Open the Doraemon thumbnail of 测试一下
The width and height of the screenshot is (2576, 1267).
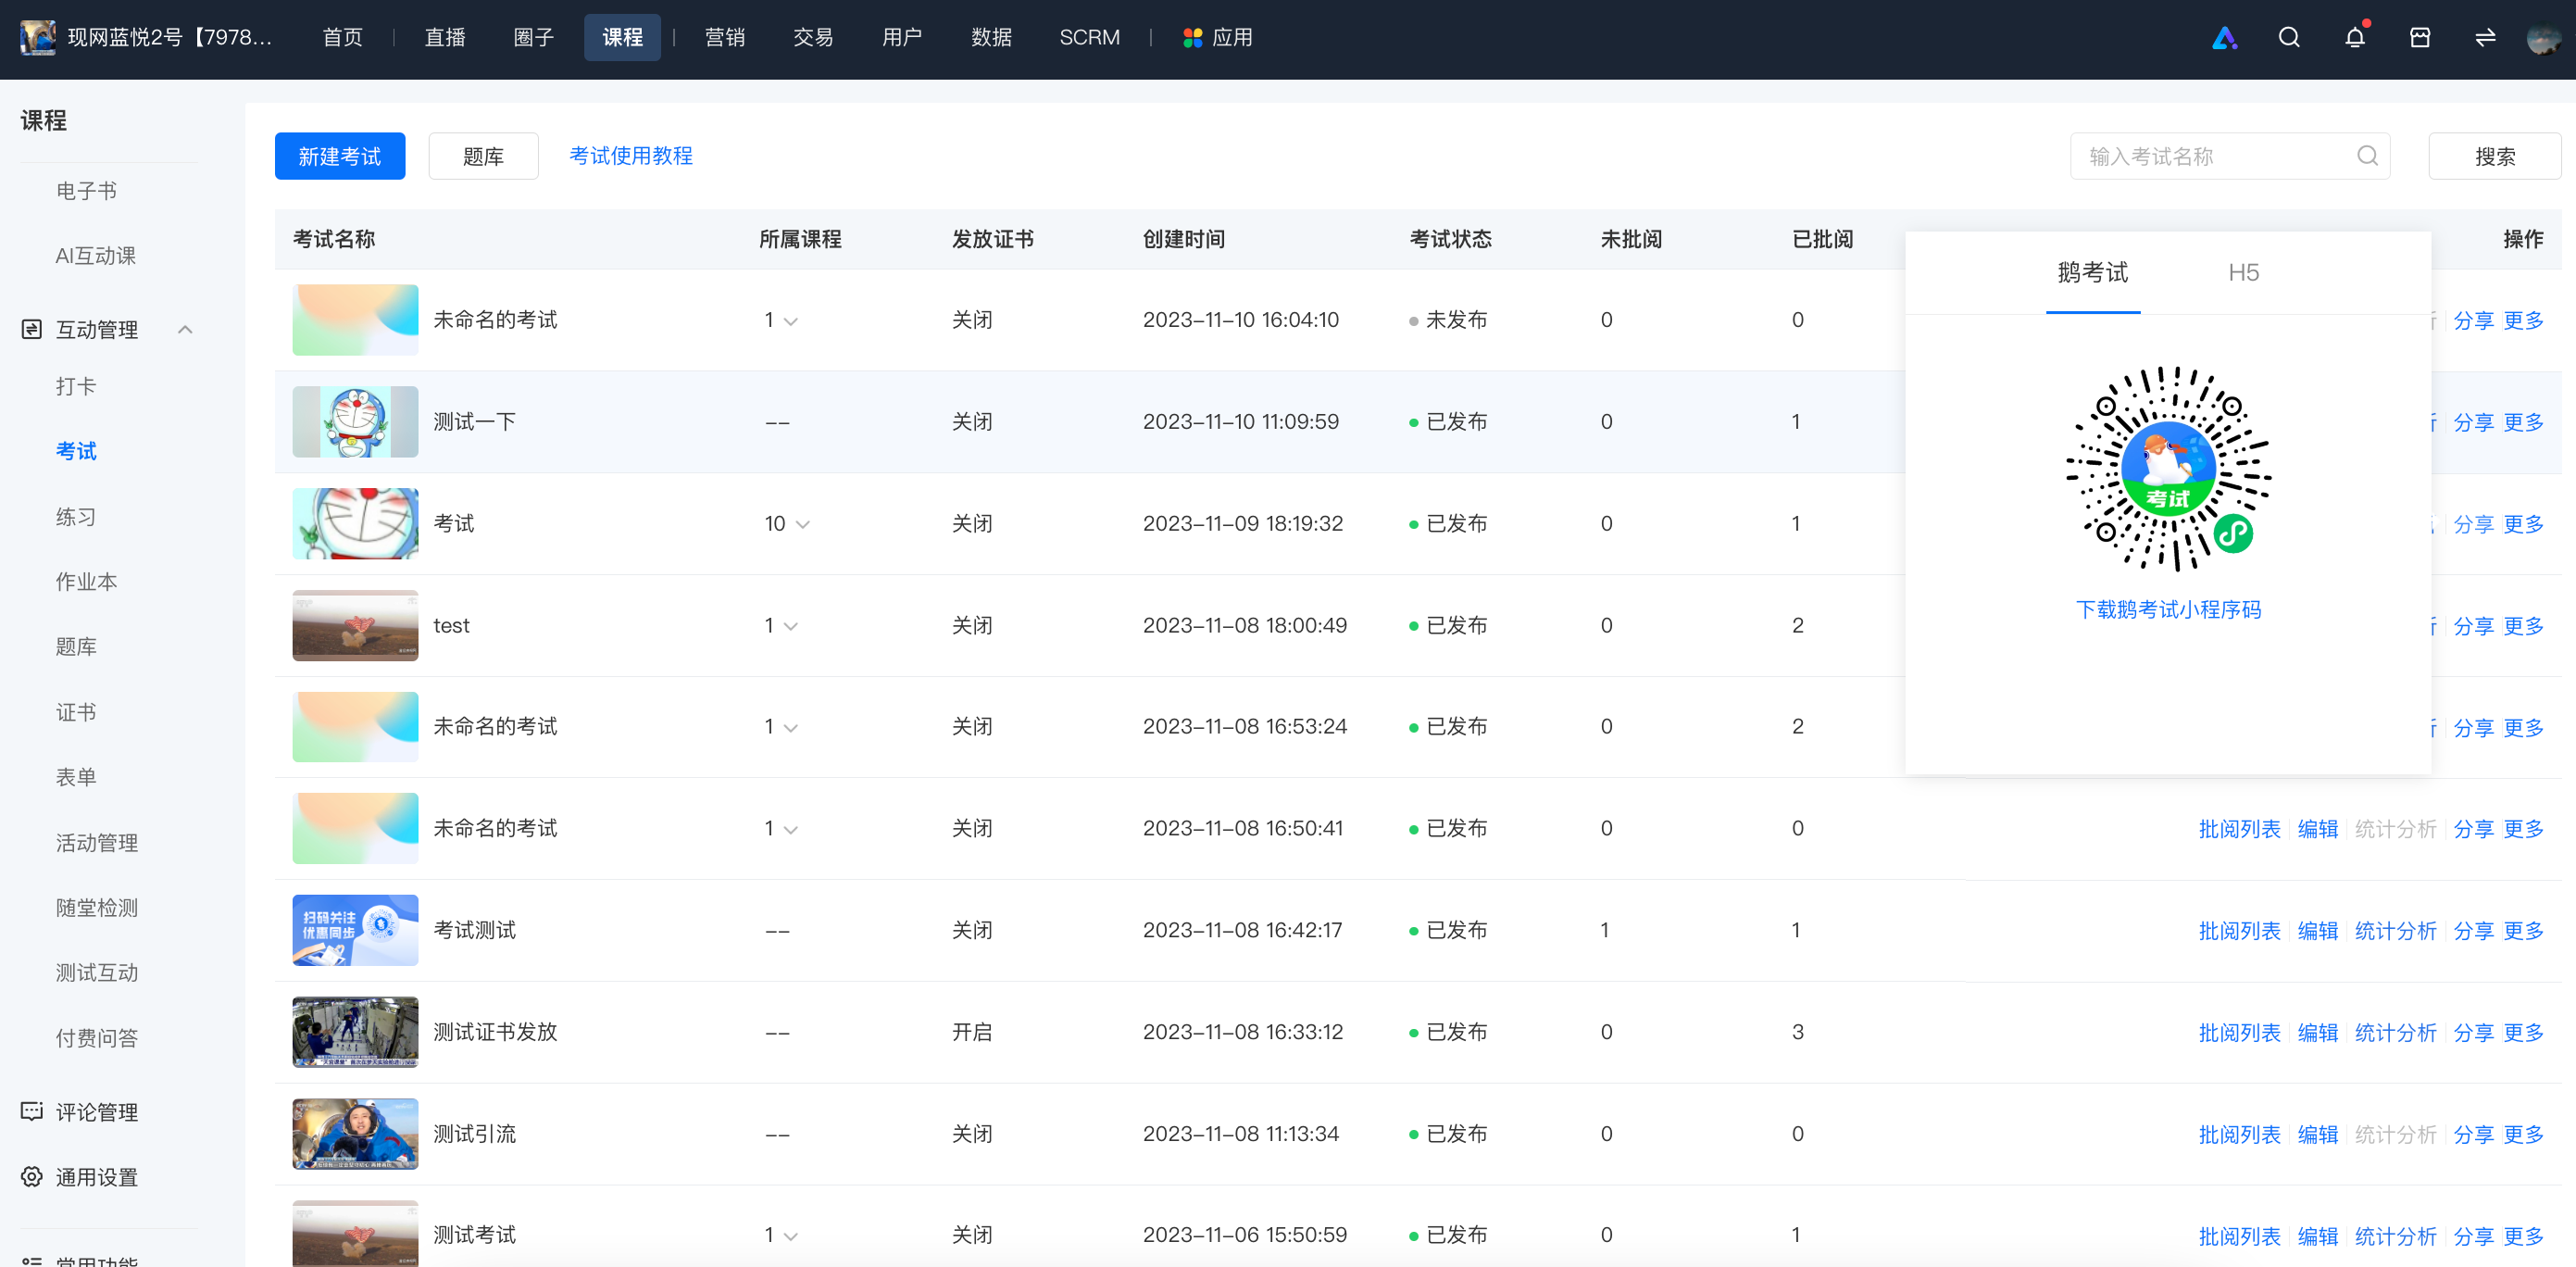click(x=355, y=421)
